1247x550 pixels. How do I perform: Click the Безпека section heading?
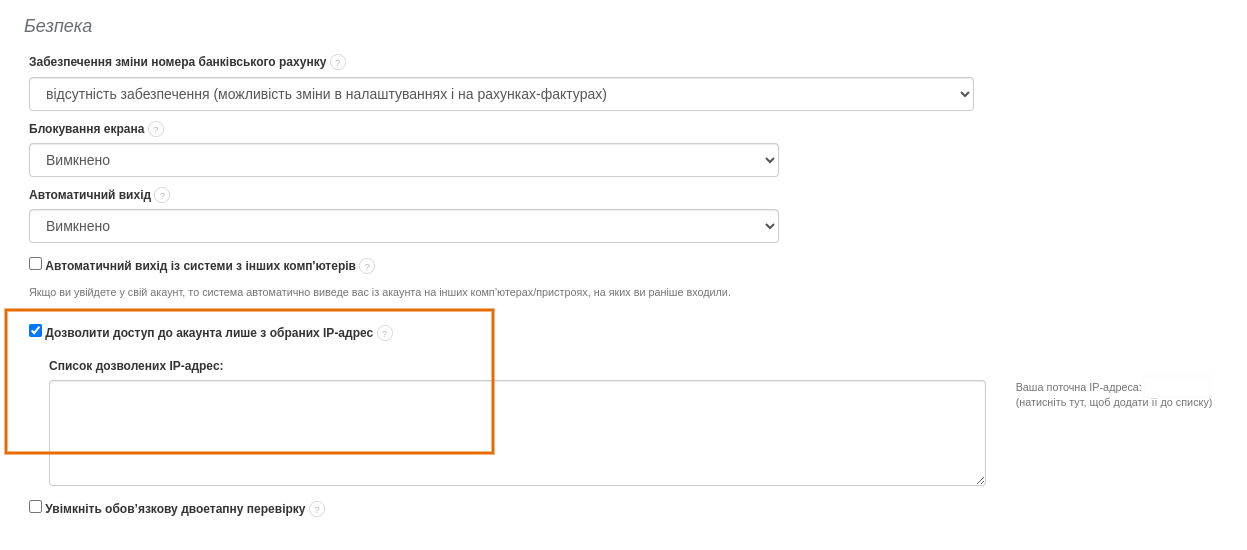58,26
